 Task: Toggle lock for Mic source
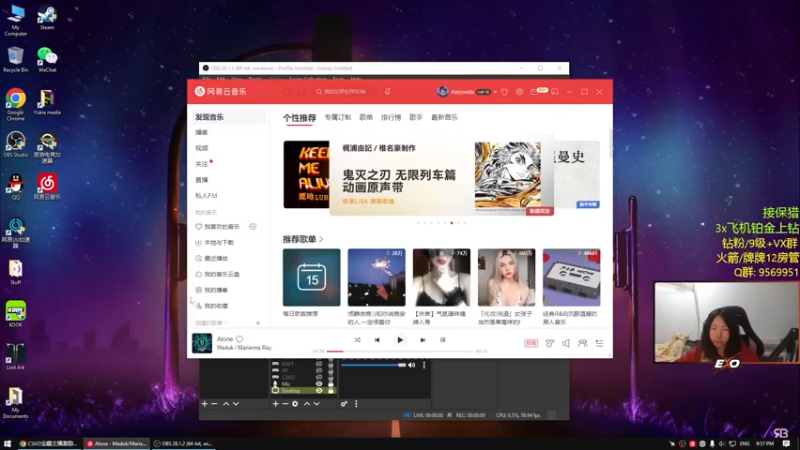tap(331, 384)
